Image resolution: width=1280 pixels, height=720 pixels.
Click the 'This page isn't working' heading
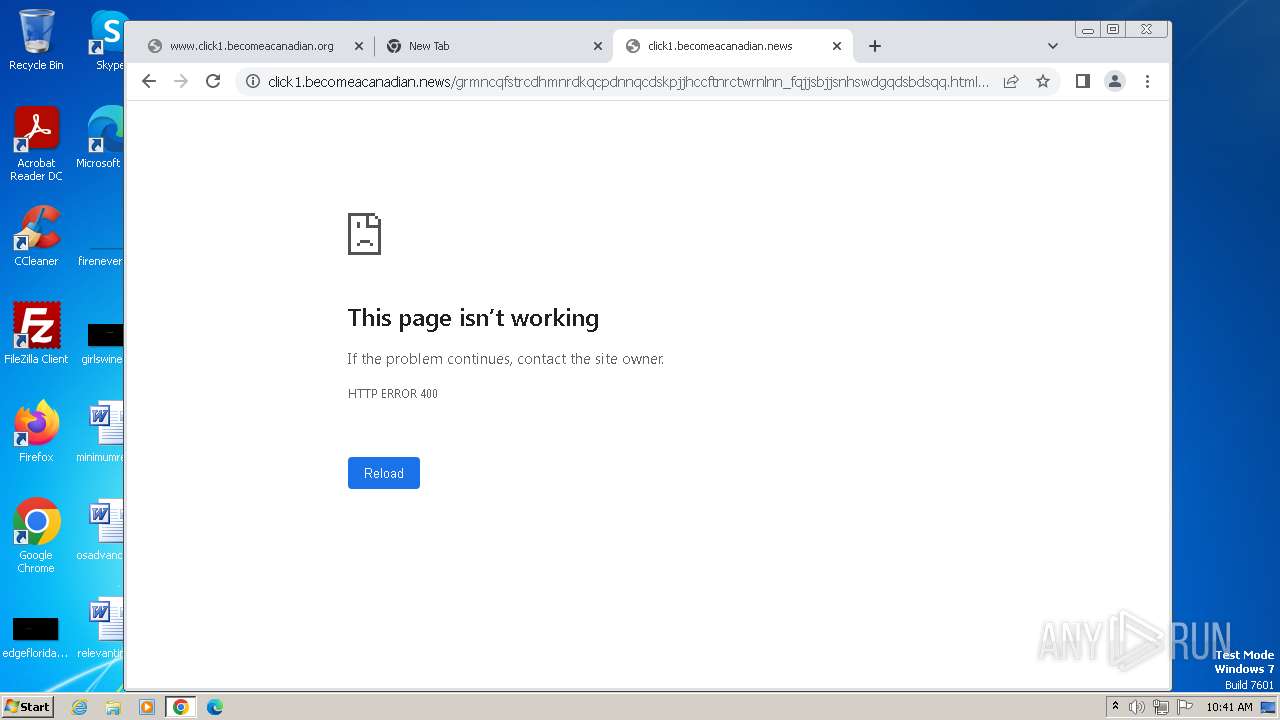(x=473, y=318)
